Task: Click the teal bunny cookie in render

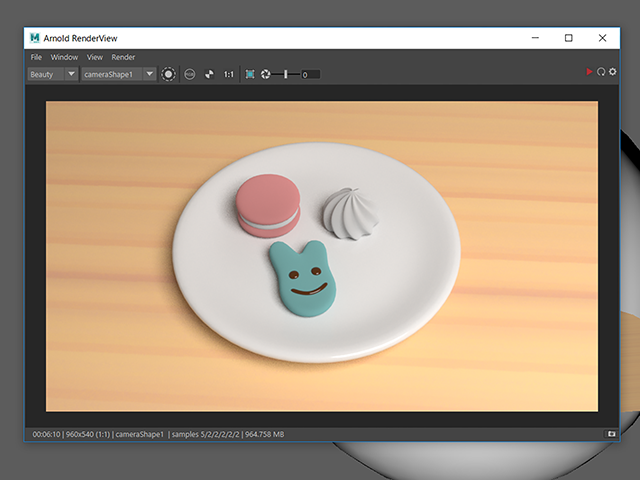Action: pos(303,278)
